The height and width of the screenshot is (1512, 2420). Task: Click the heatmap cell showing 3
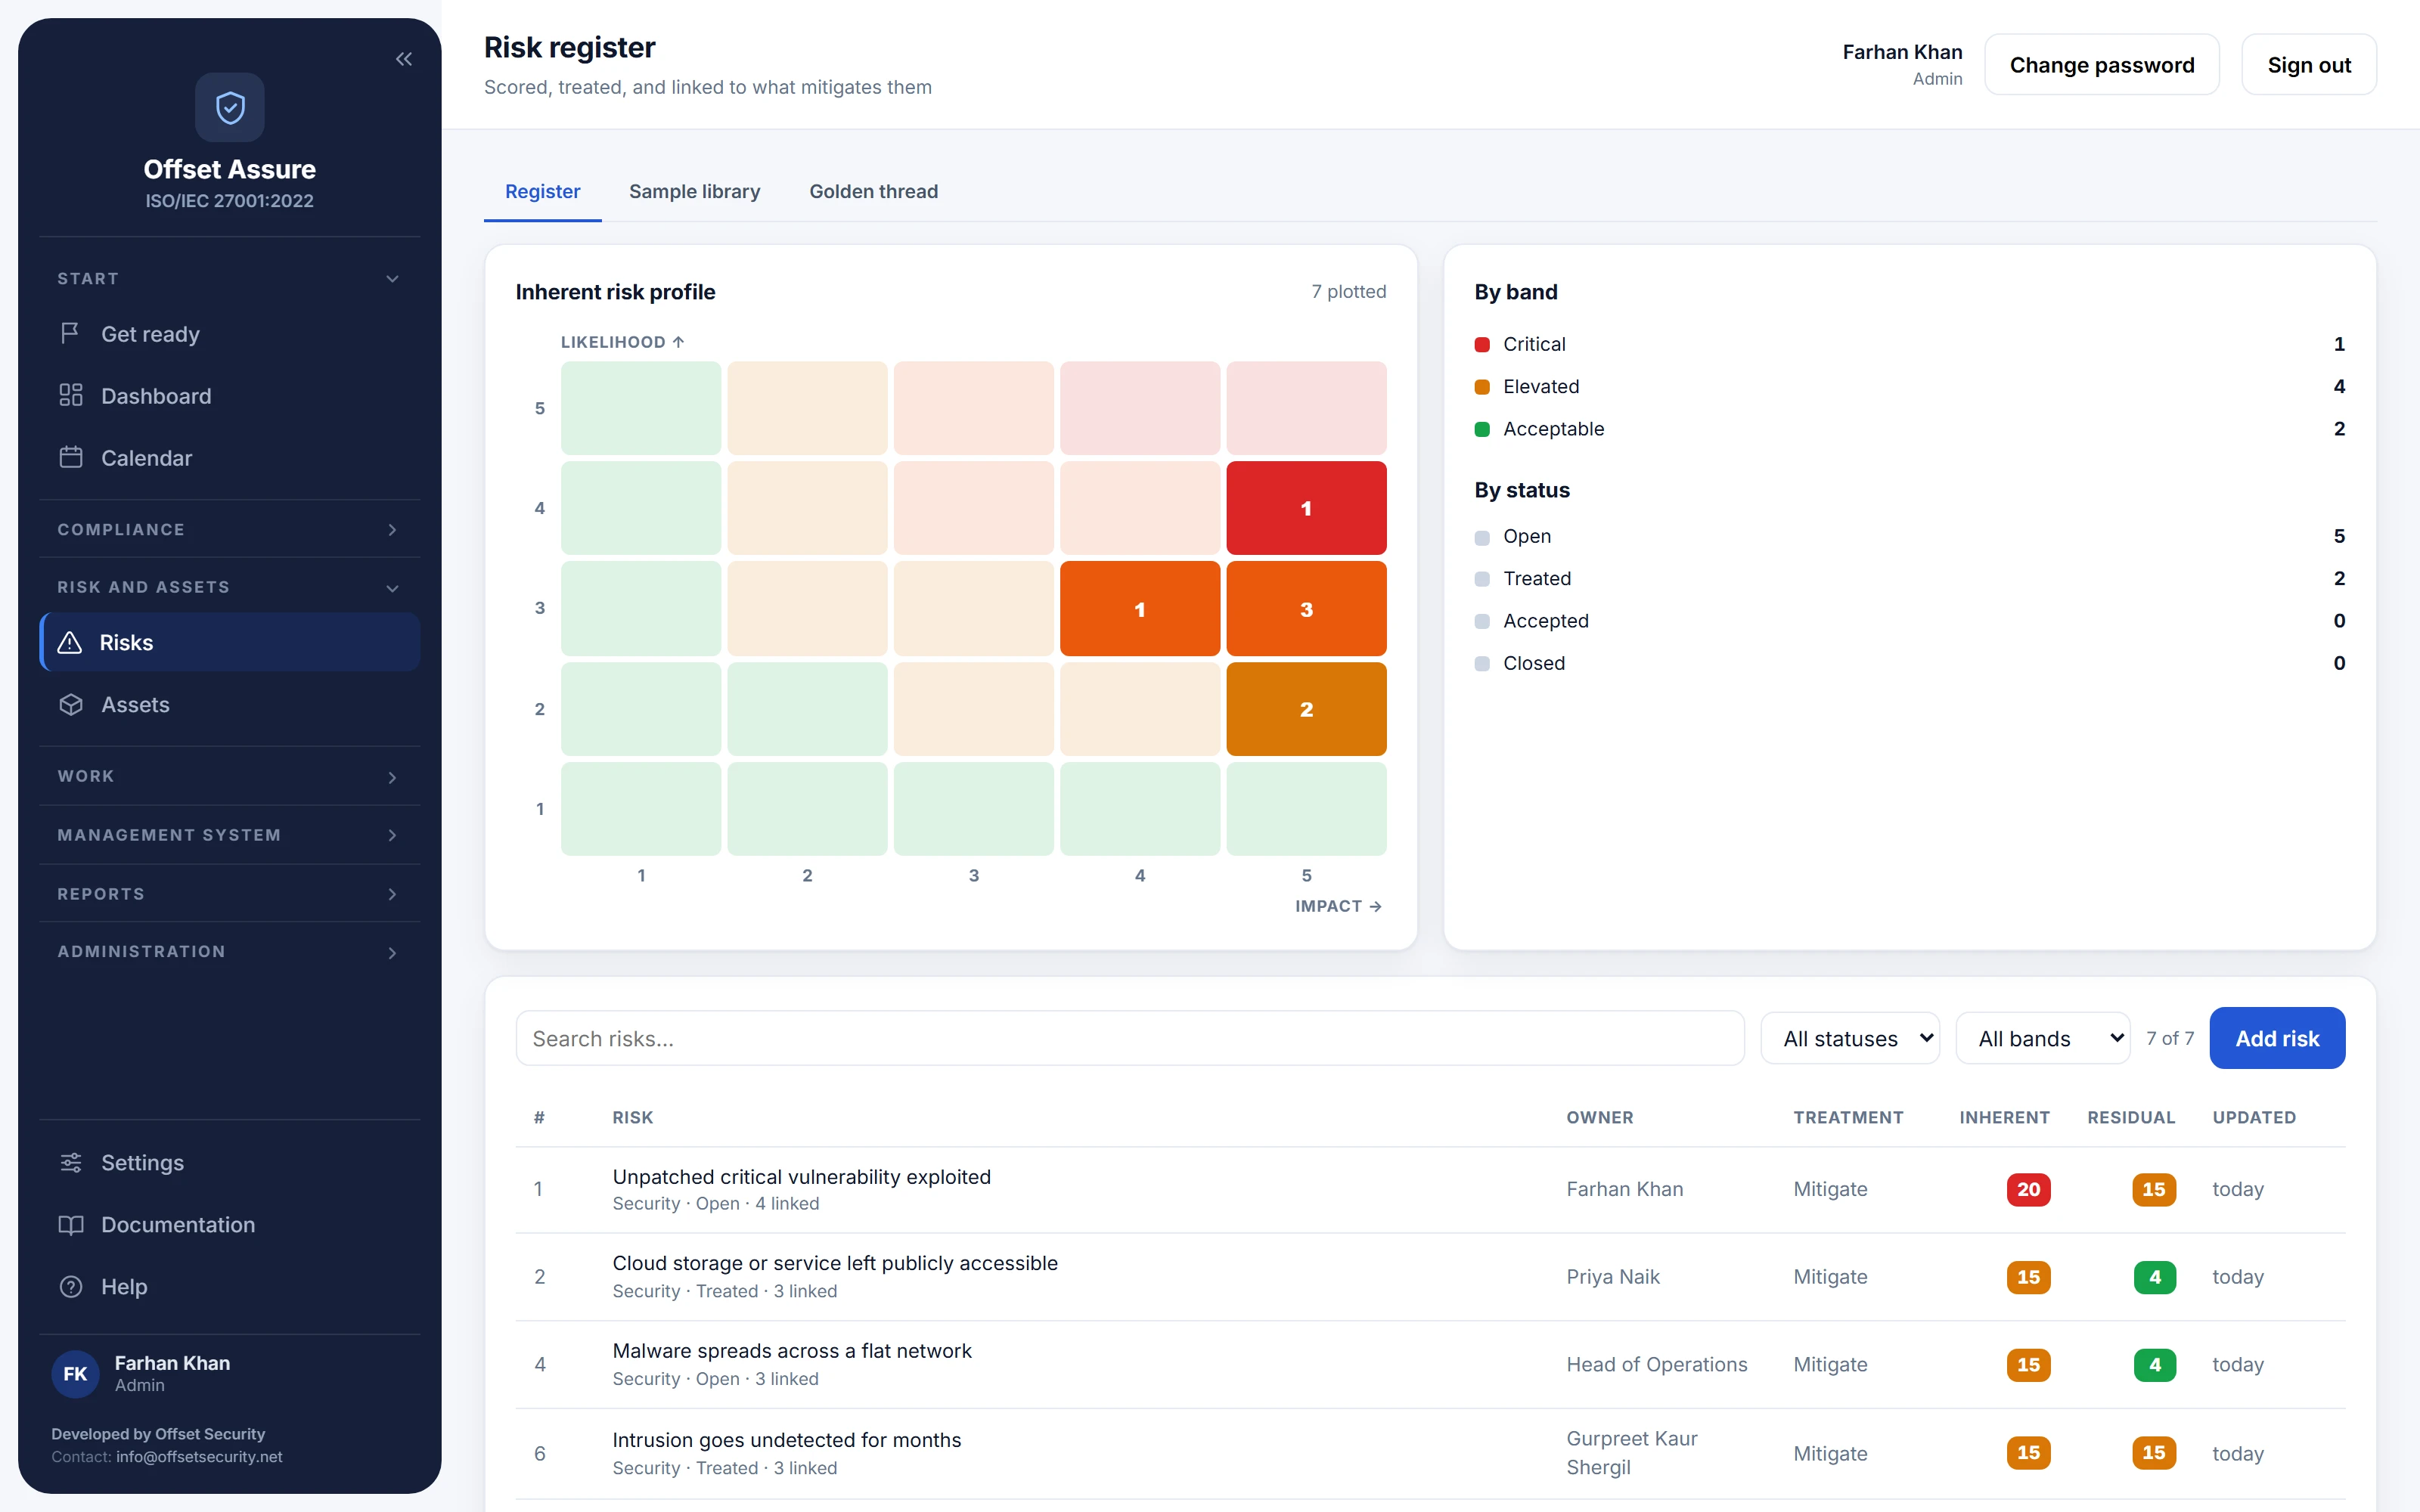(1306, 609)
